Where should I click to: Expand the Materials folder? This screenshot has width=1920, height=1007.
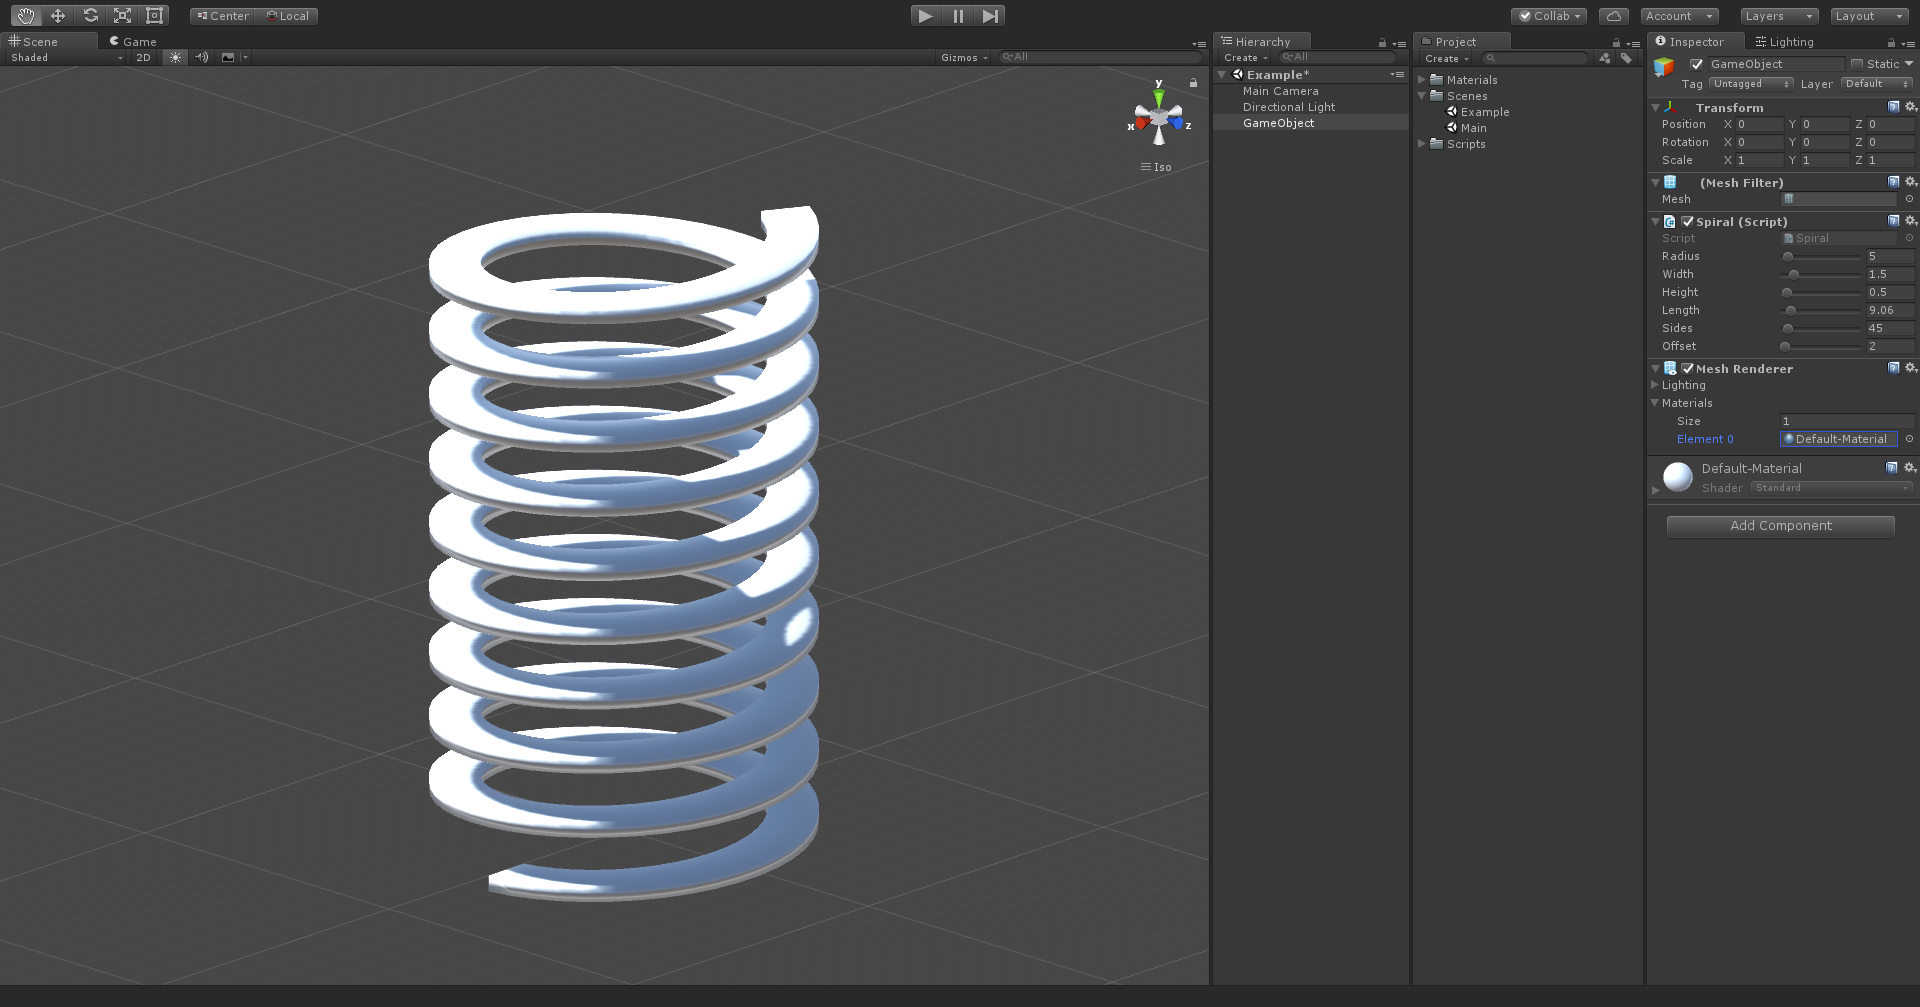1422,80
